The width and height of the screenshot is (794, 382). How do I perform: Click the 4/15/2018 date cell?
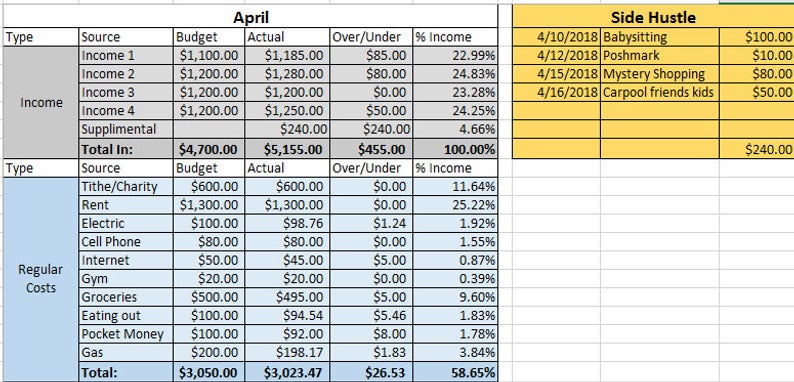tap(557, 74)
